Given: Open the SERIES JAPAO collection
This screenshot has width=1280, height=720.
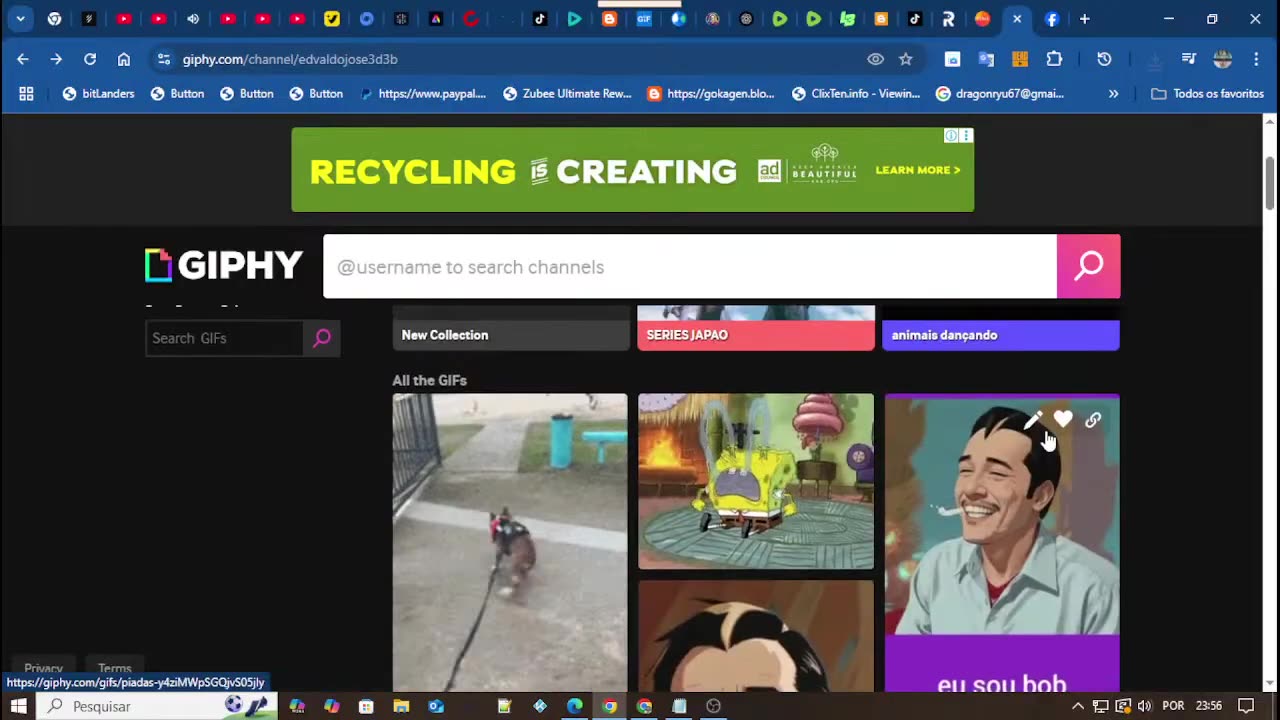Looking at the screenshot, I should tap(756, 328).
